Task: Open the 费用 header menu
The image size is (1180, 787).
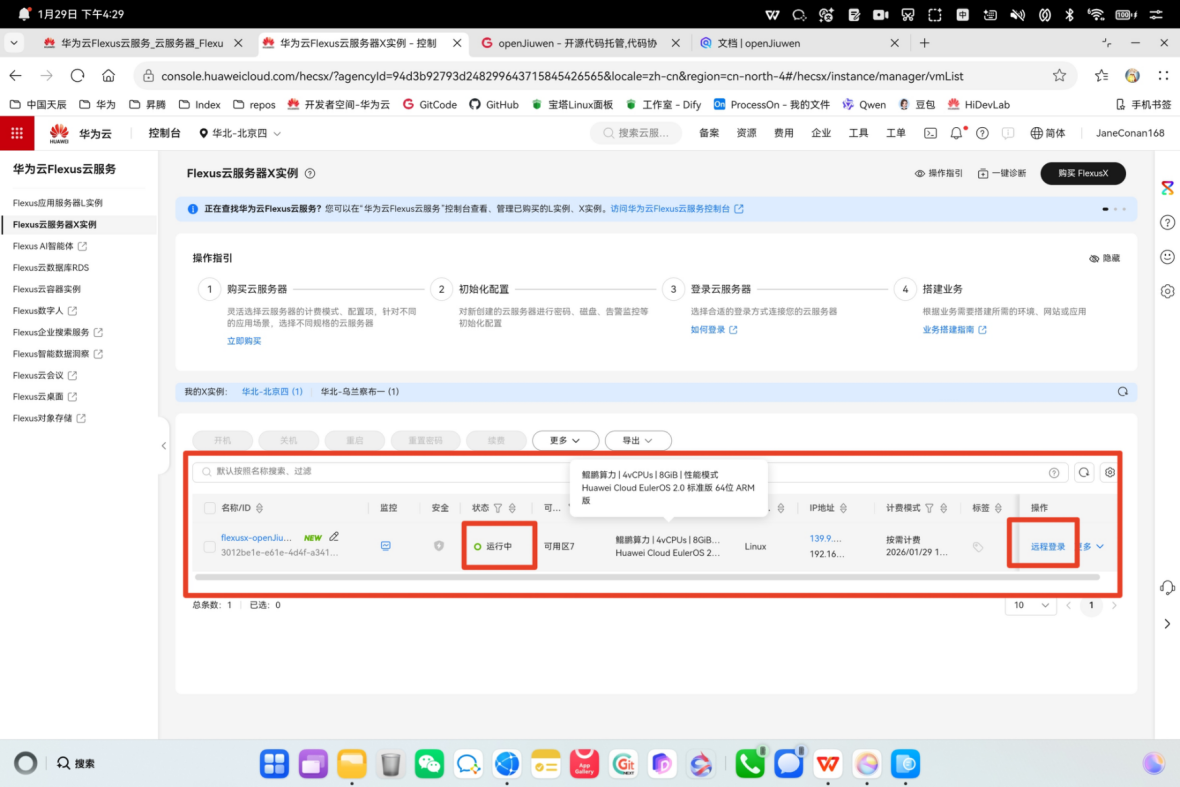Action: [783, 133]
